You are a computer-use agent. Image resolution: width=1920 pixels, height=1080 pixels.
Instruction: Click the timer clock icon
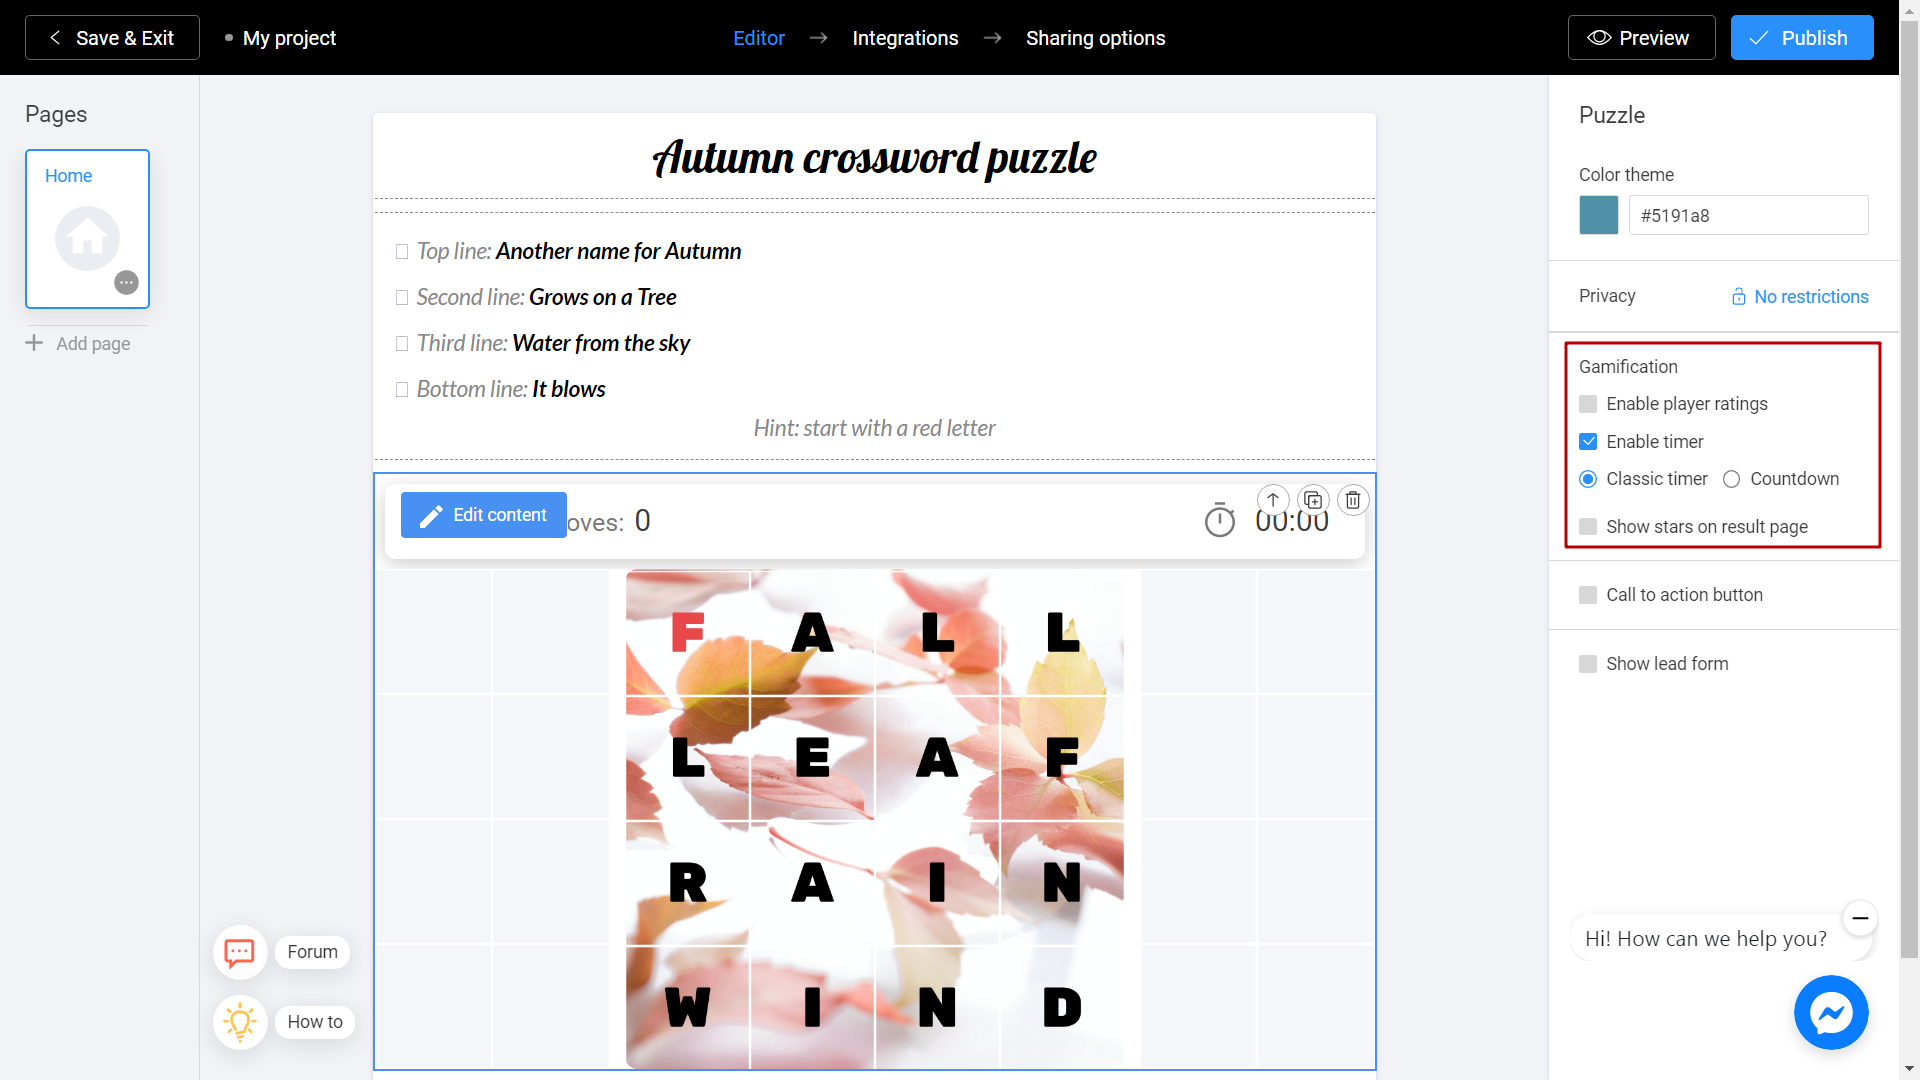(1218, 521)
